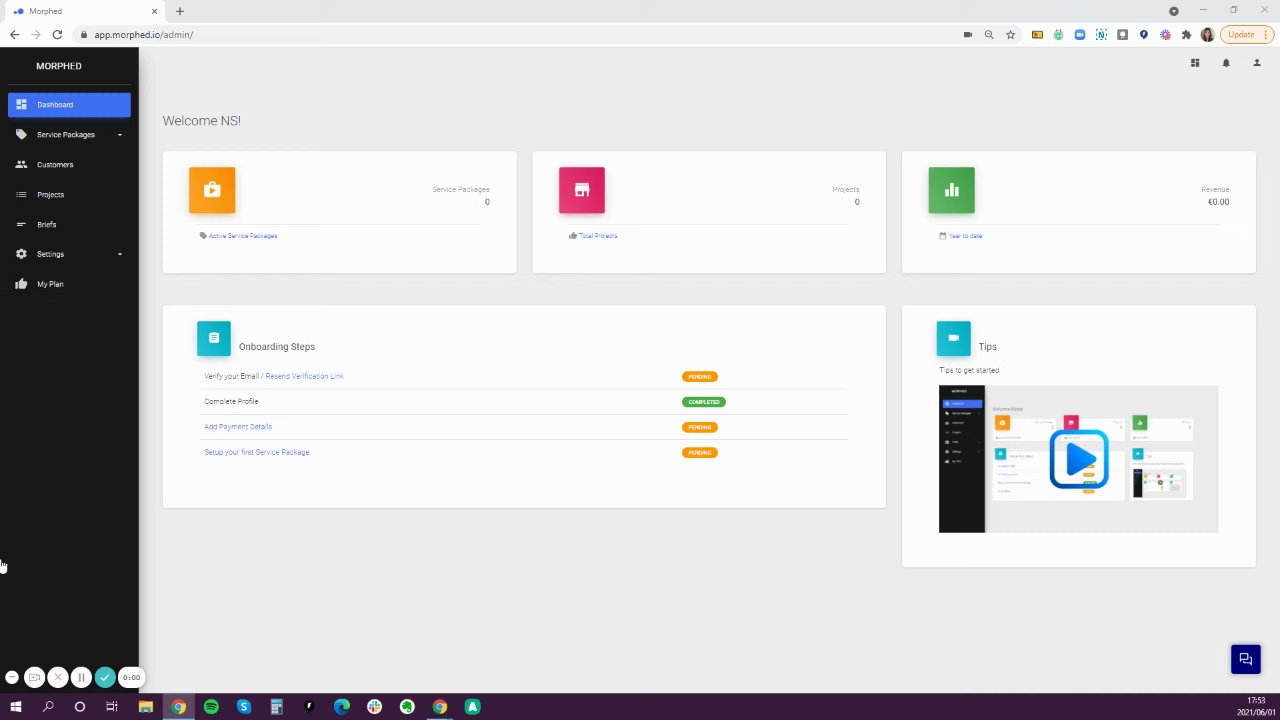Open the Zoom extension icon

tap(1080, 34)
